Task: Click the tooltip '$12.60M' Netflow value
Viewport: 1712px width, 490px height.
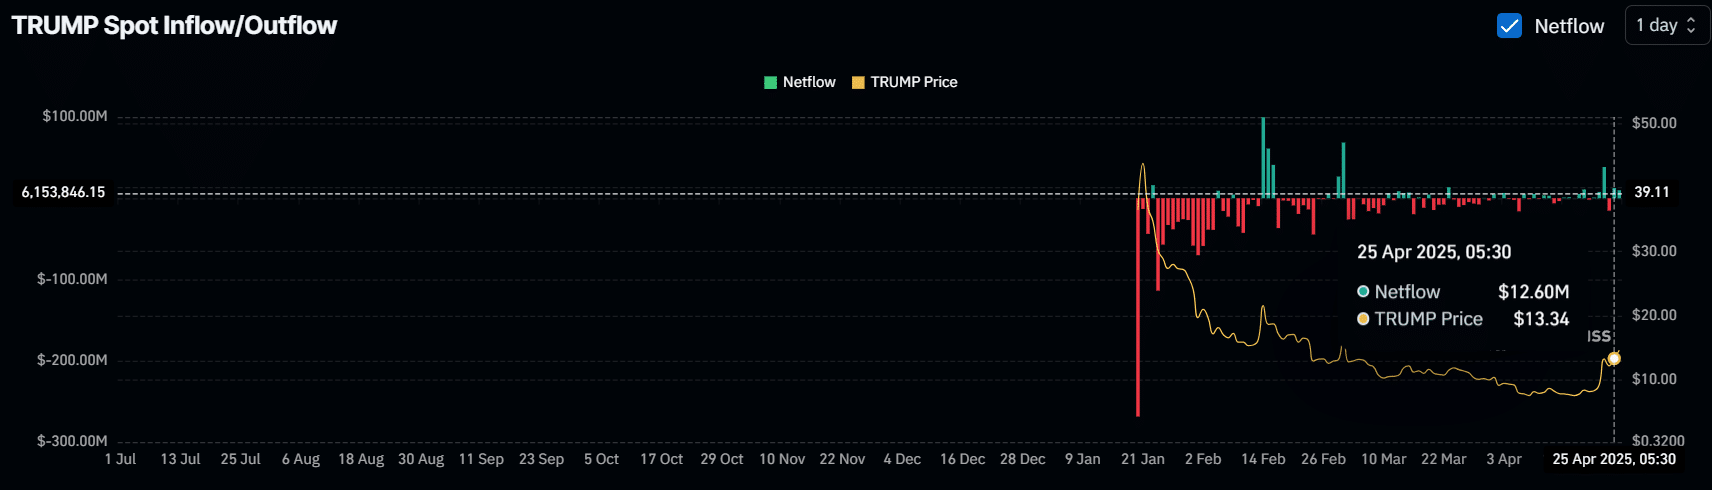Action: click(x=1533, y=292)
